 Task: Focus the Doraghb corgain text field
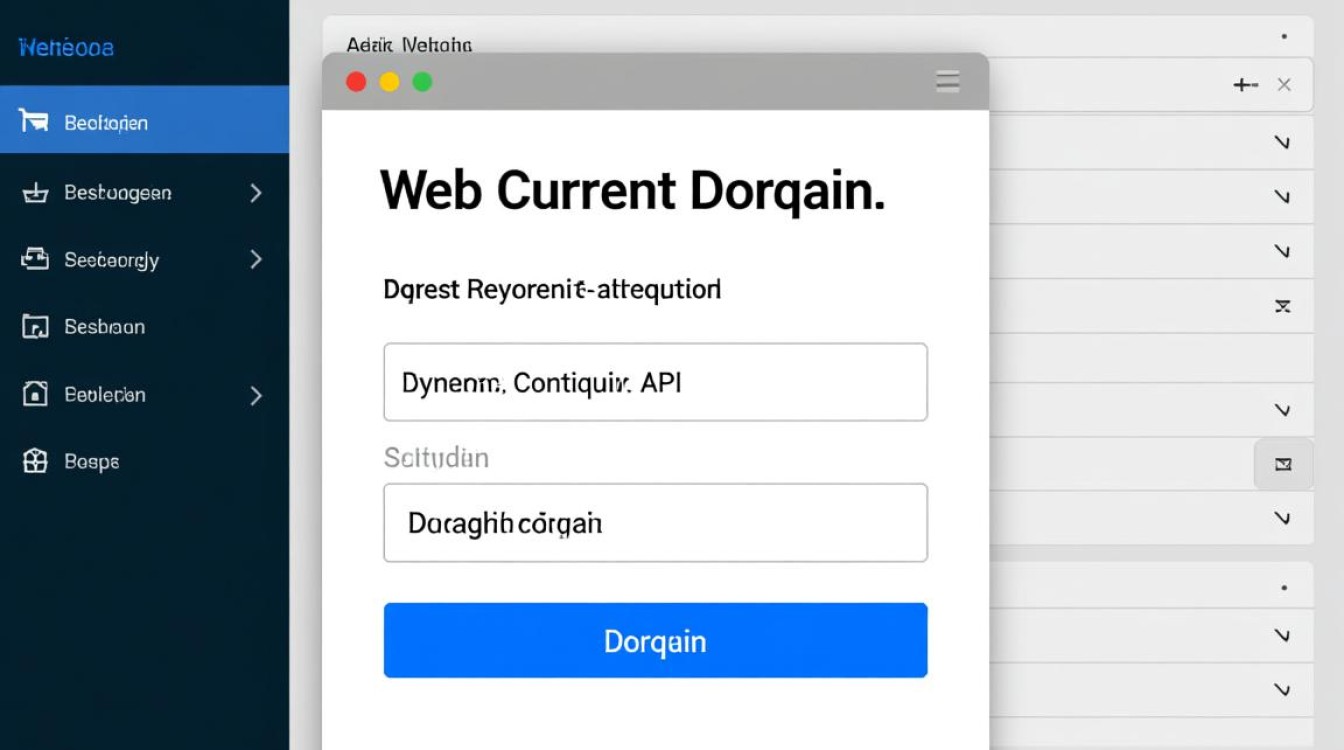pos(655,523)
